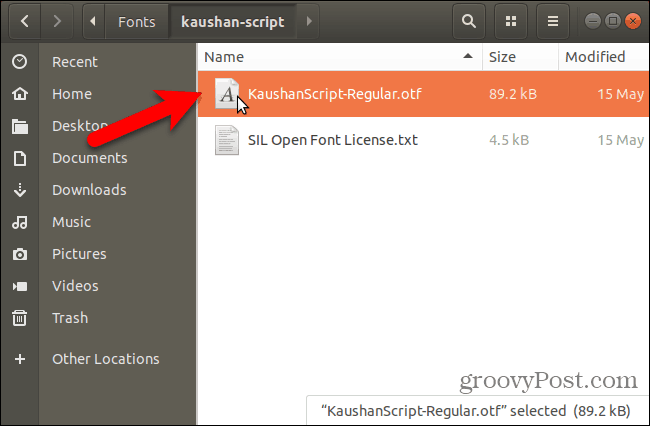Open Desktop in the sidebar
Viewport: 650px width, 426px height.
pyautogui.click(x=80, y=126)
